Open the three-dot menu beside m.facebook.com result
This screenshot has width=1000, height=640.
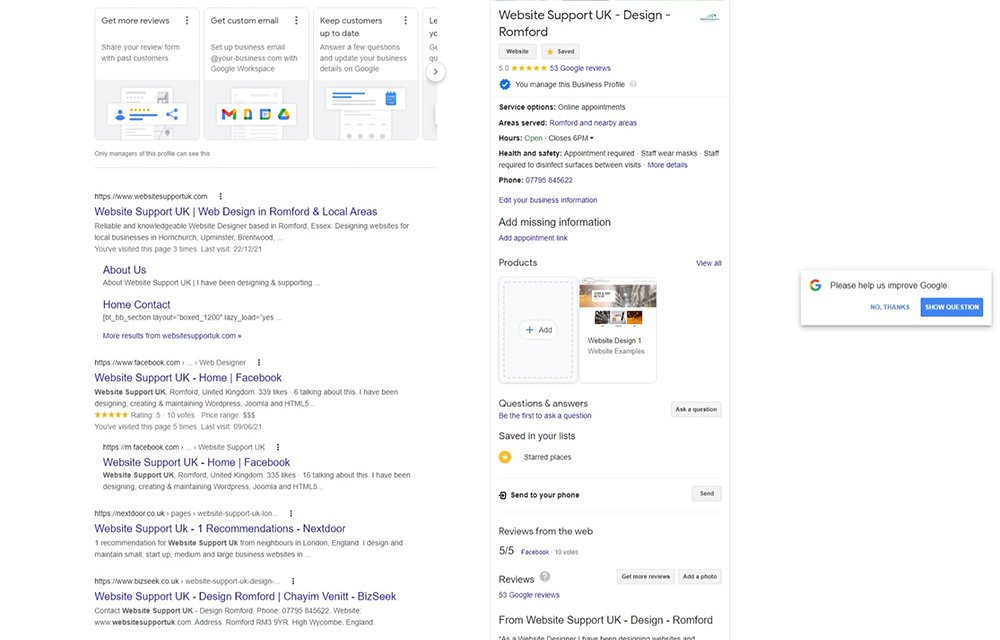point(277,447)
